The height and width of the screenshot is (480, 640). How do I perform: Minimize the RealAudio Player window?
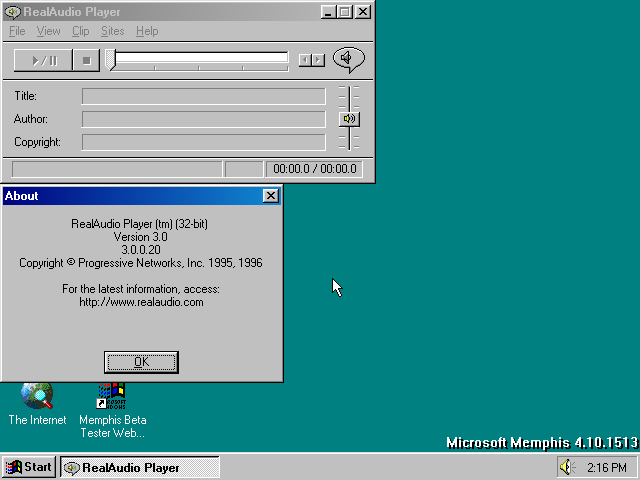tap(328, 12)
